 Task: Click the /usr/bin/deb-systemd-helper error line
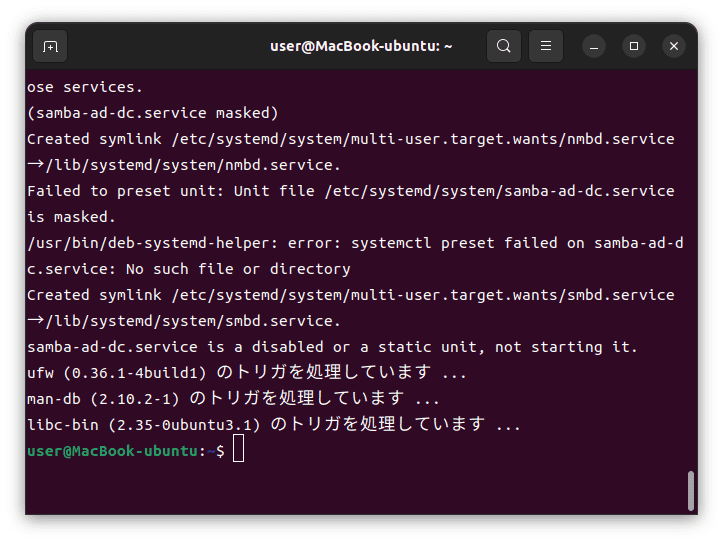(355, 243)
